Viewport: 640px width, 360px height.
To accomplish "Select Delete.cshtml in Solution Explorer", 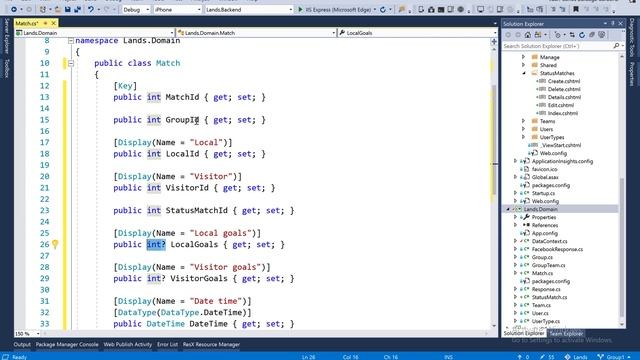I will pyautogui.click(x=564, y=89).
